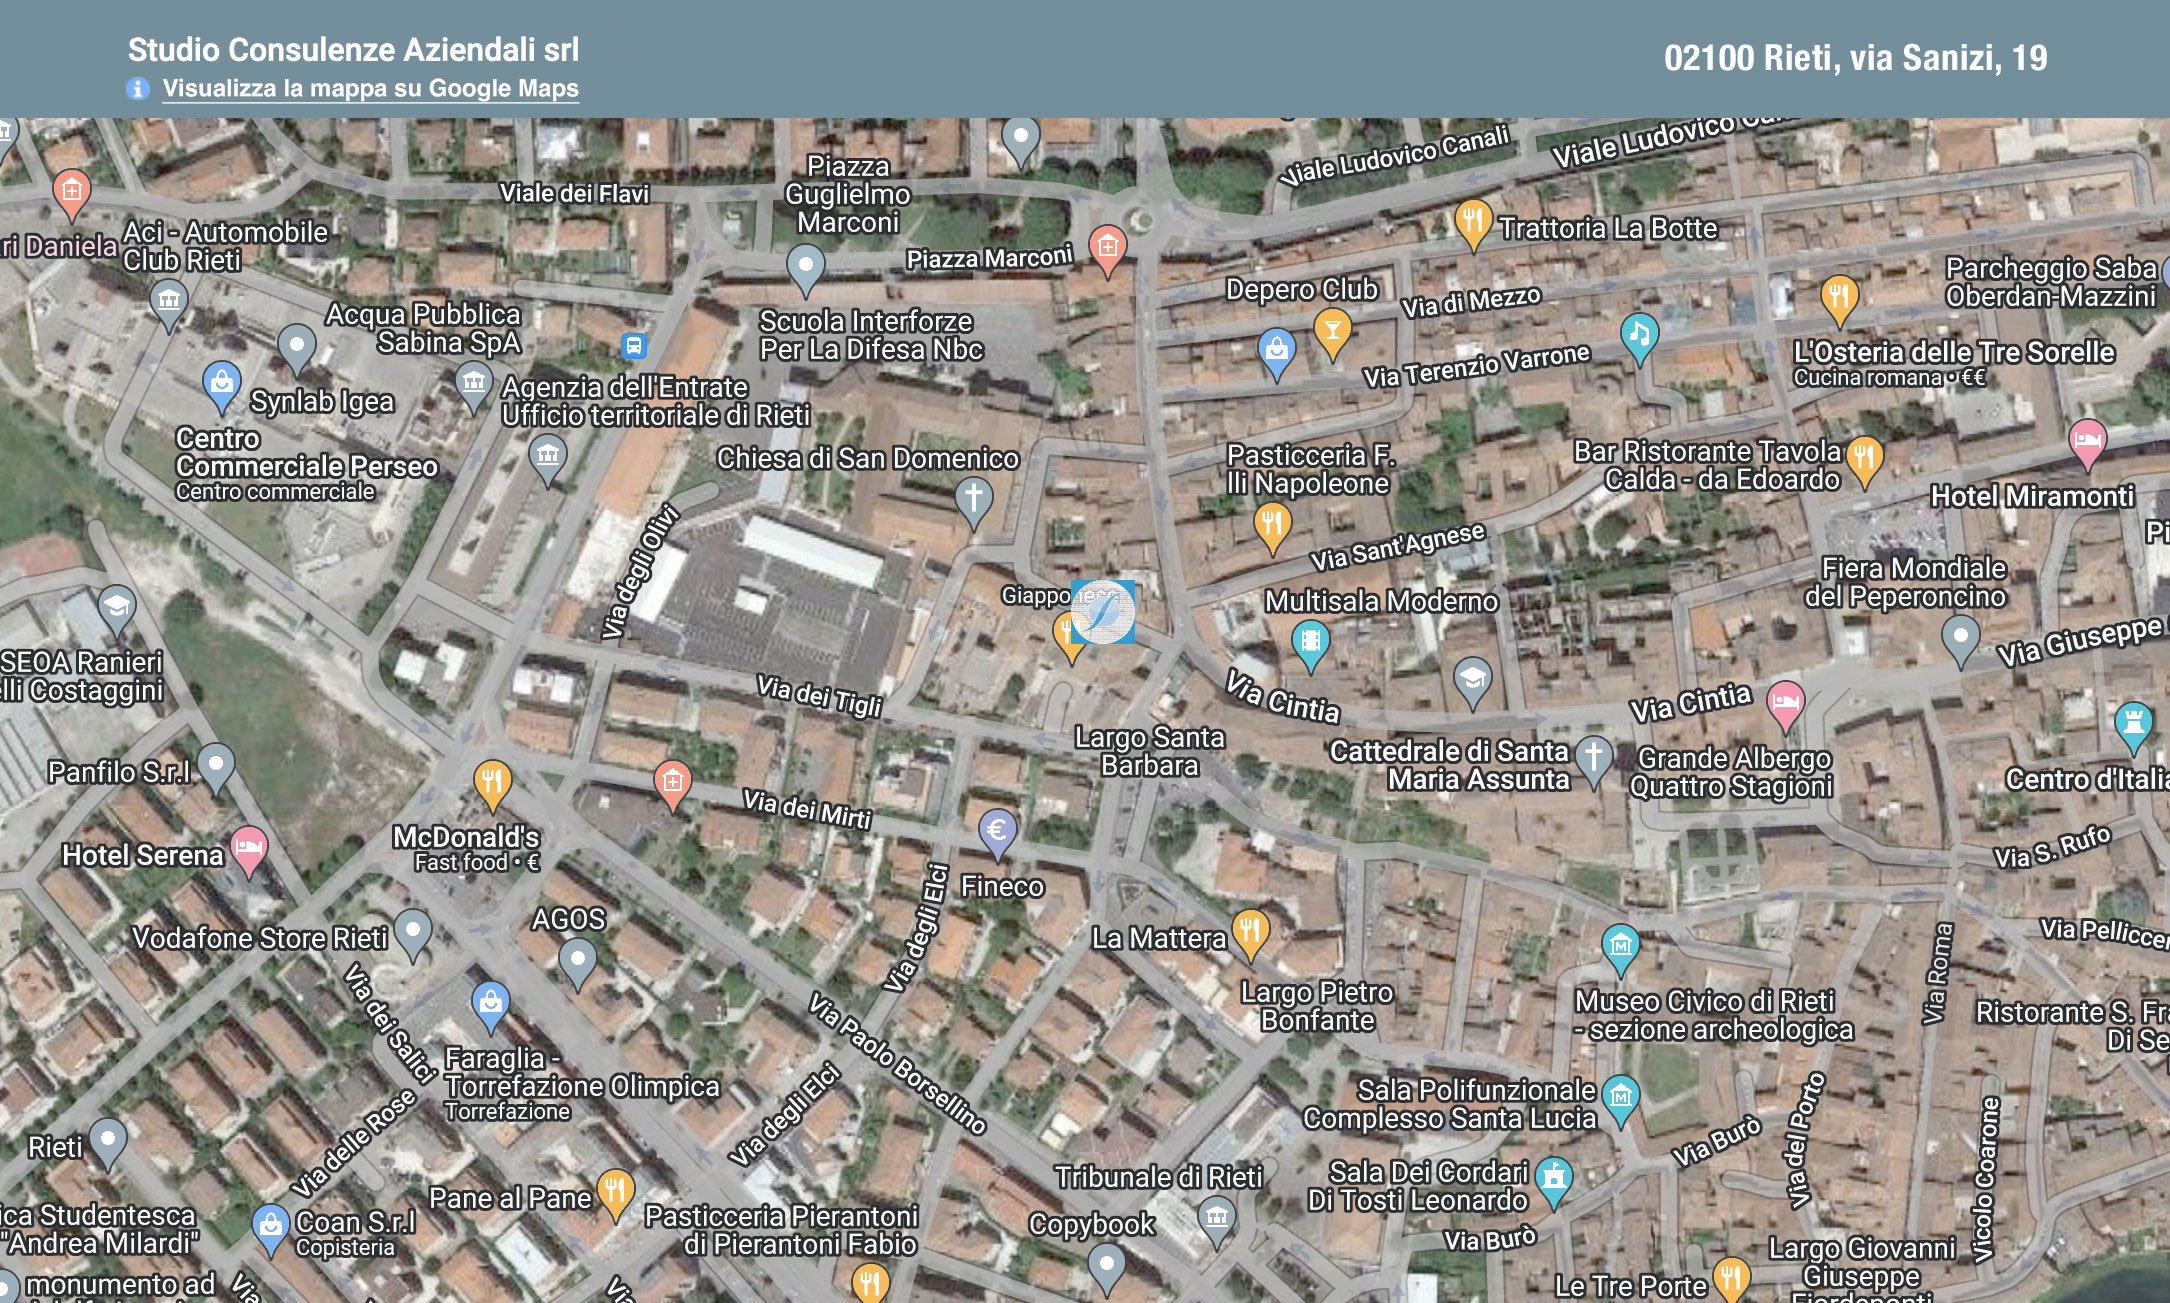Screen dimensions: 2170x1303
Task: Click the Vodafone Store Rieti pin
Action: coord(412,933)
